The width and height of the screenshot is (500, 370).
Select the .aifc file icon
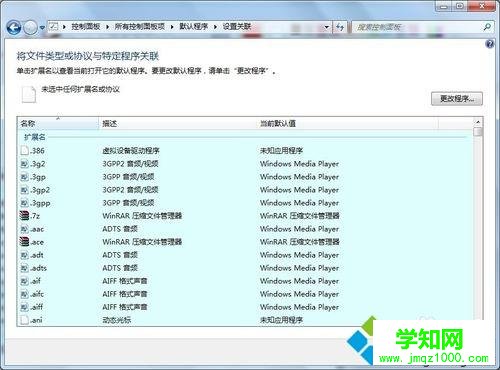point(24,294)
